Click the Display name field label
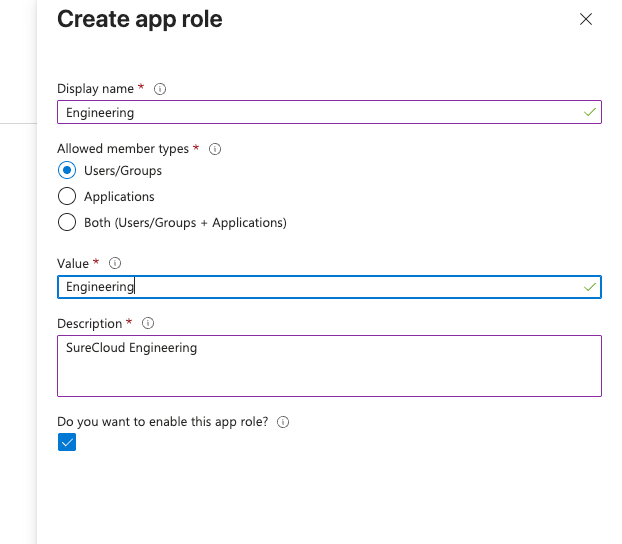 click(96, 89)
